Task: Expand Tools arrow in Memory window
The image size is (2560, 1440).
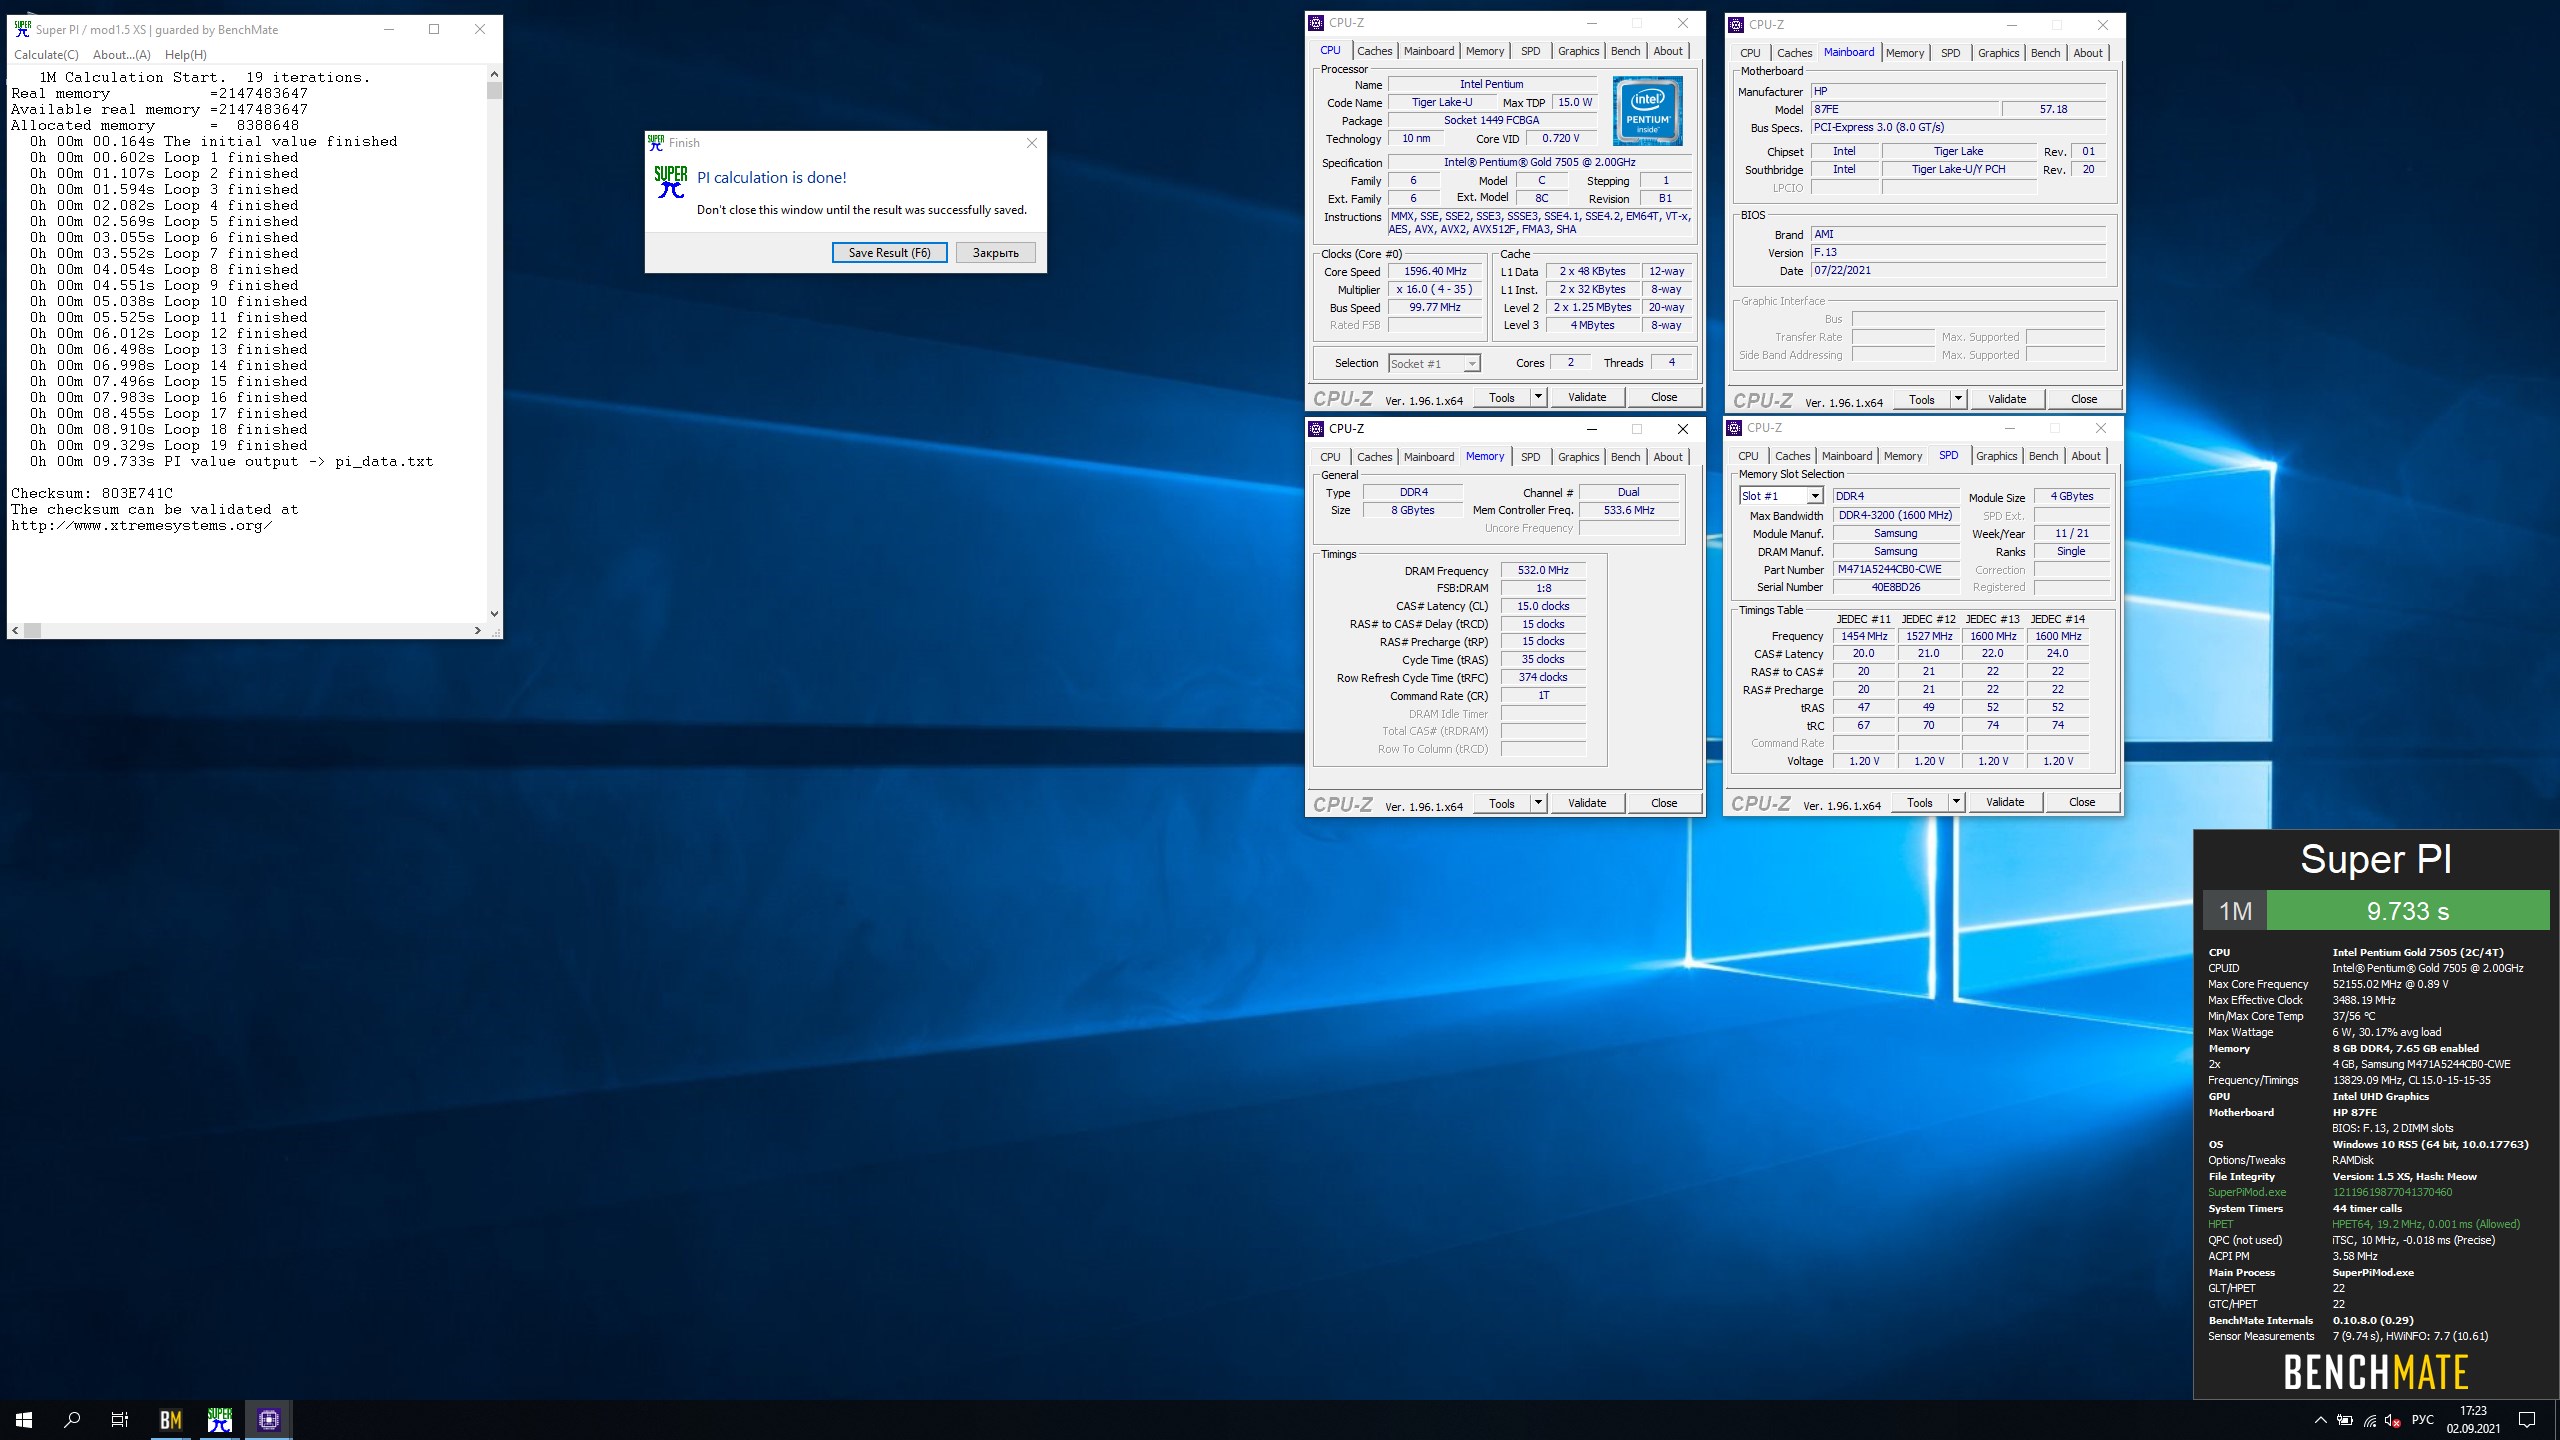Action: click(x=1538, y=804)
